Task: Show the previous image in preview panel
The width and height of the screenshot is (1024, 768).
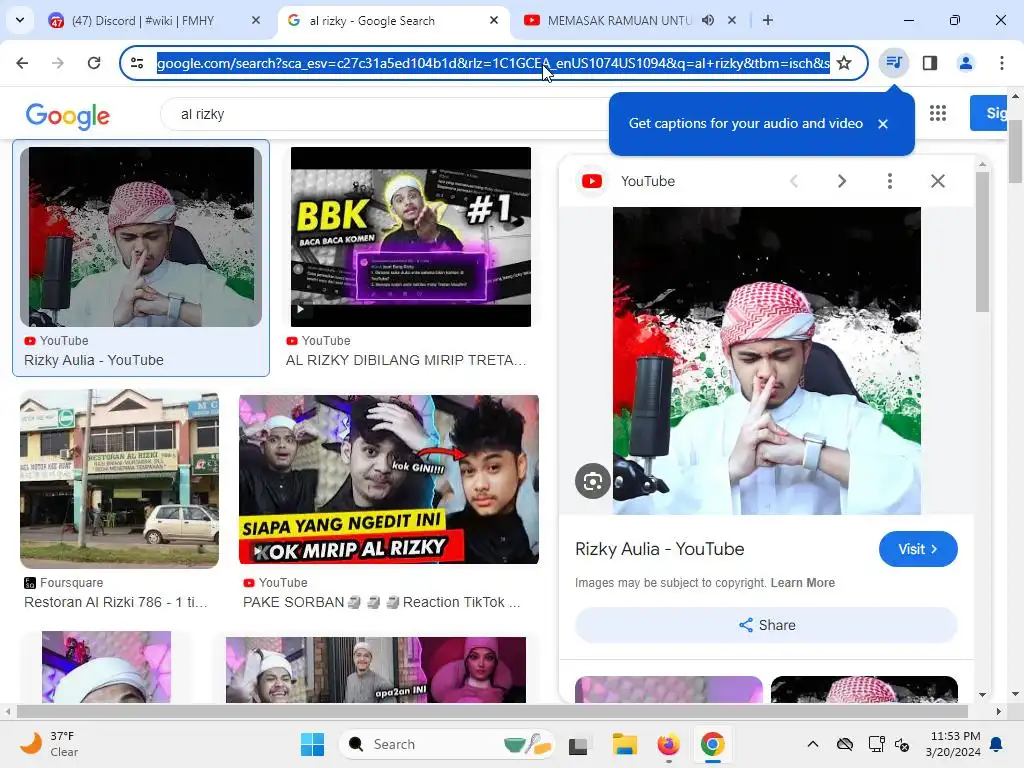Action: tap(794, 181)
